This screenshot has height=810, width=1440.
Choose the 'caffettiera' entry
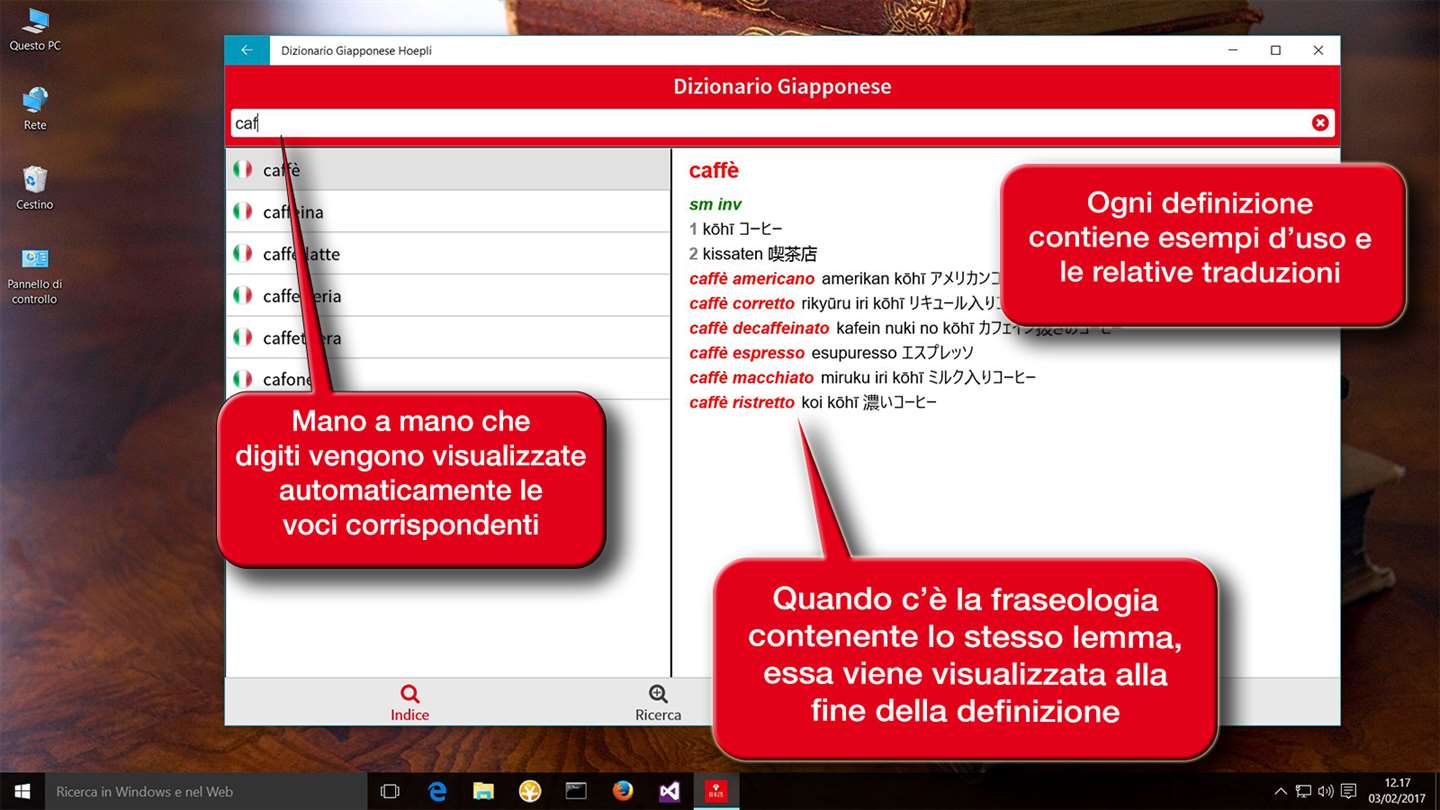click(448, 338)
